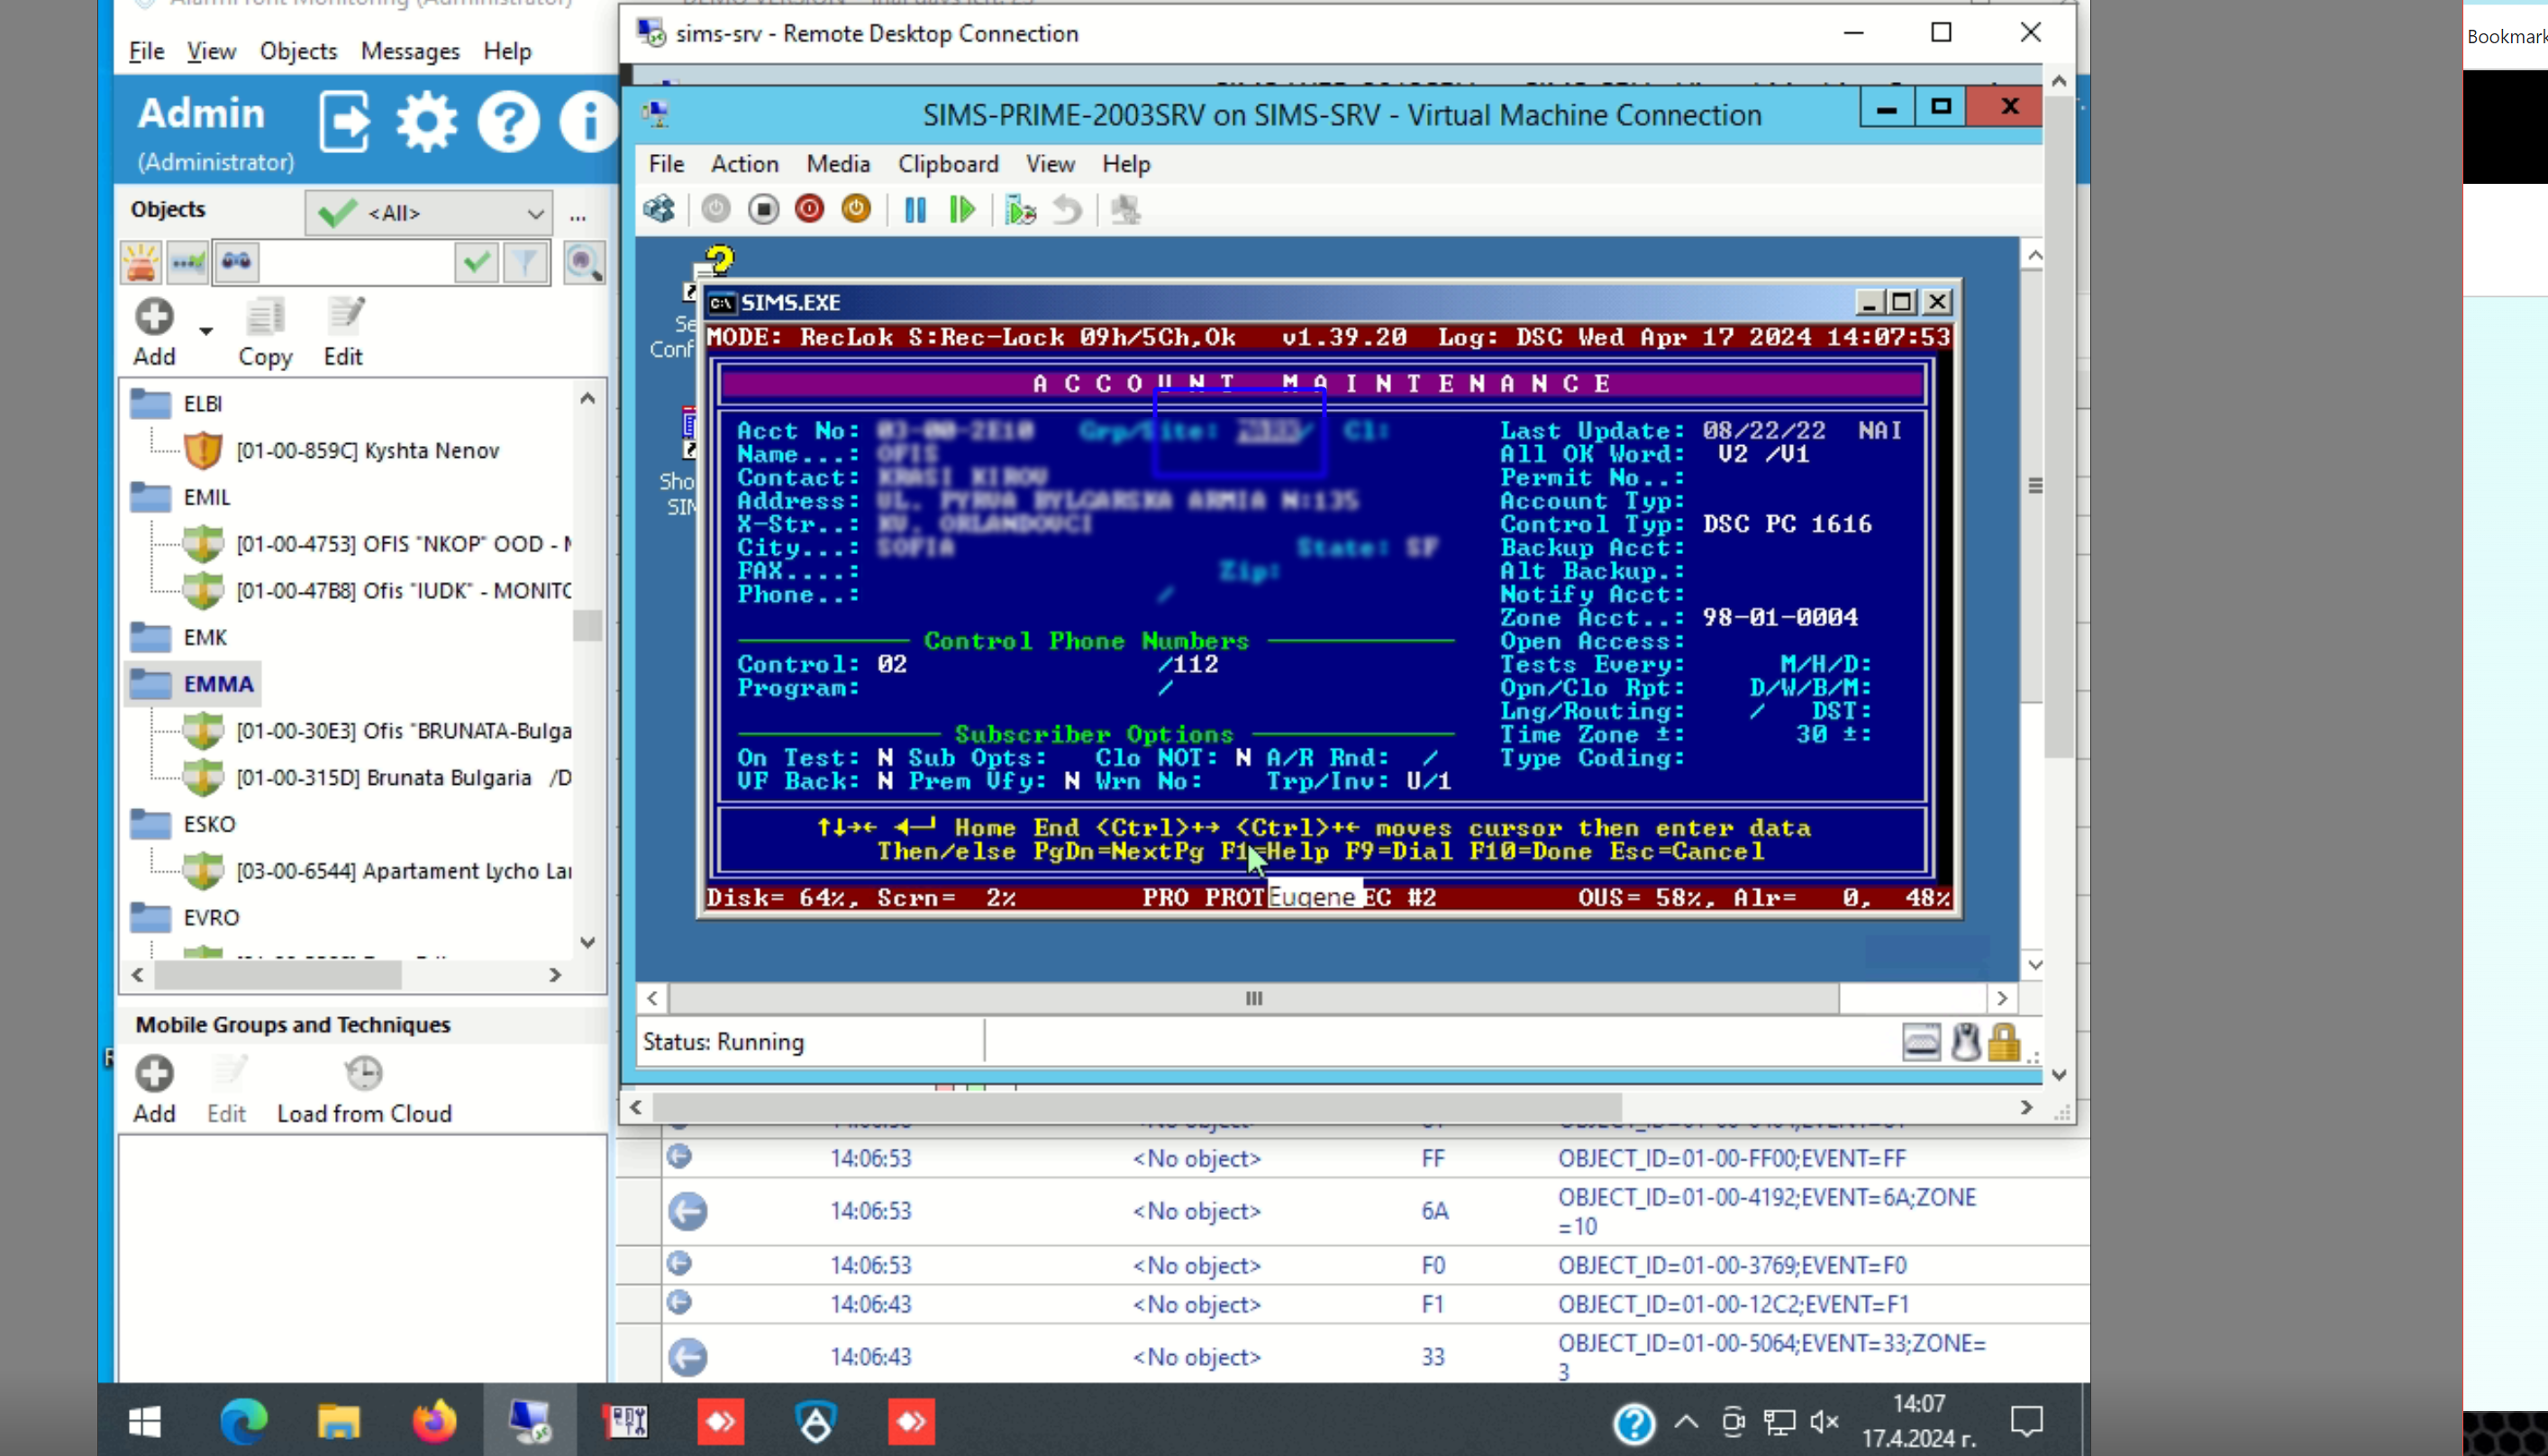
Task: Click the Edit object button
Action: point(343,333)
